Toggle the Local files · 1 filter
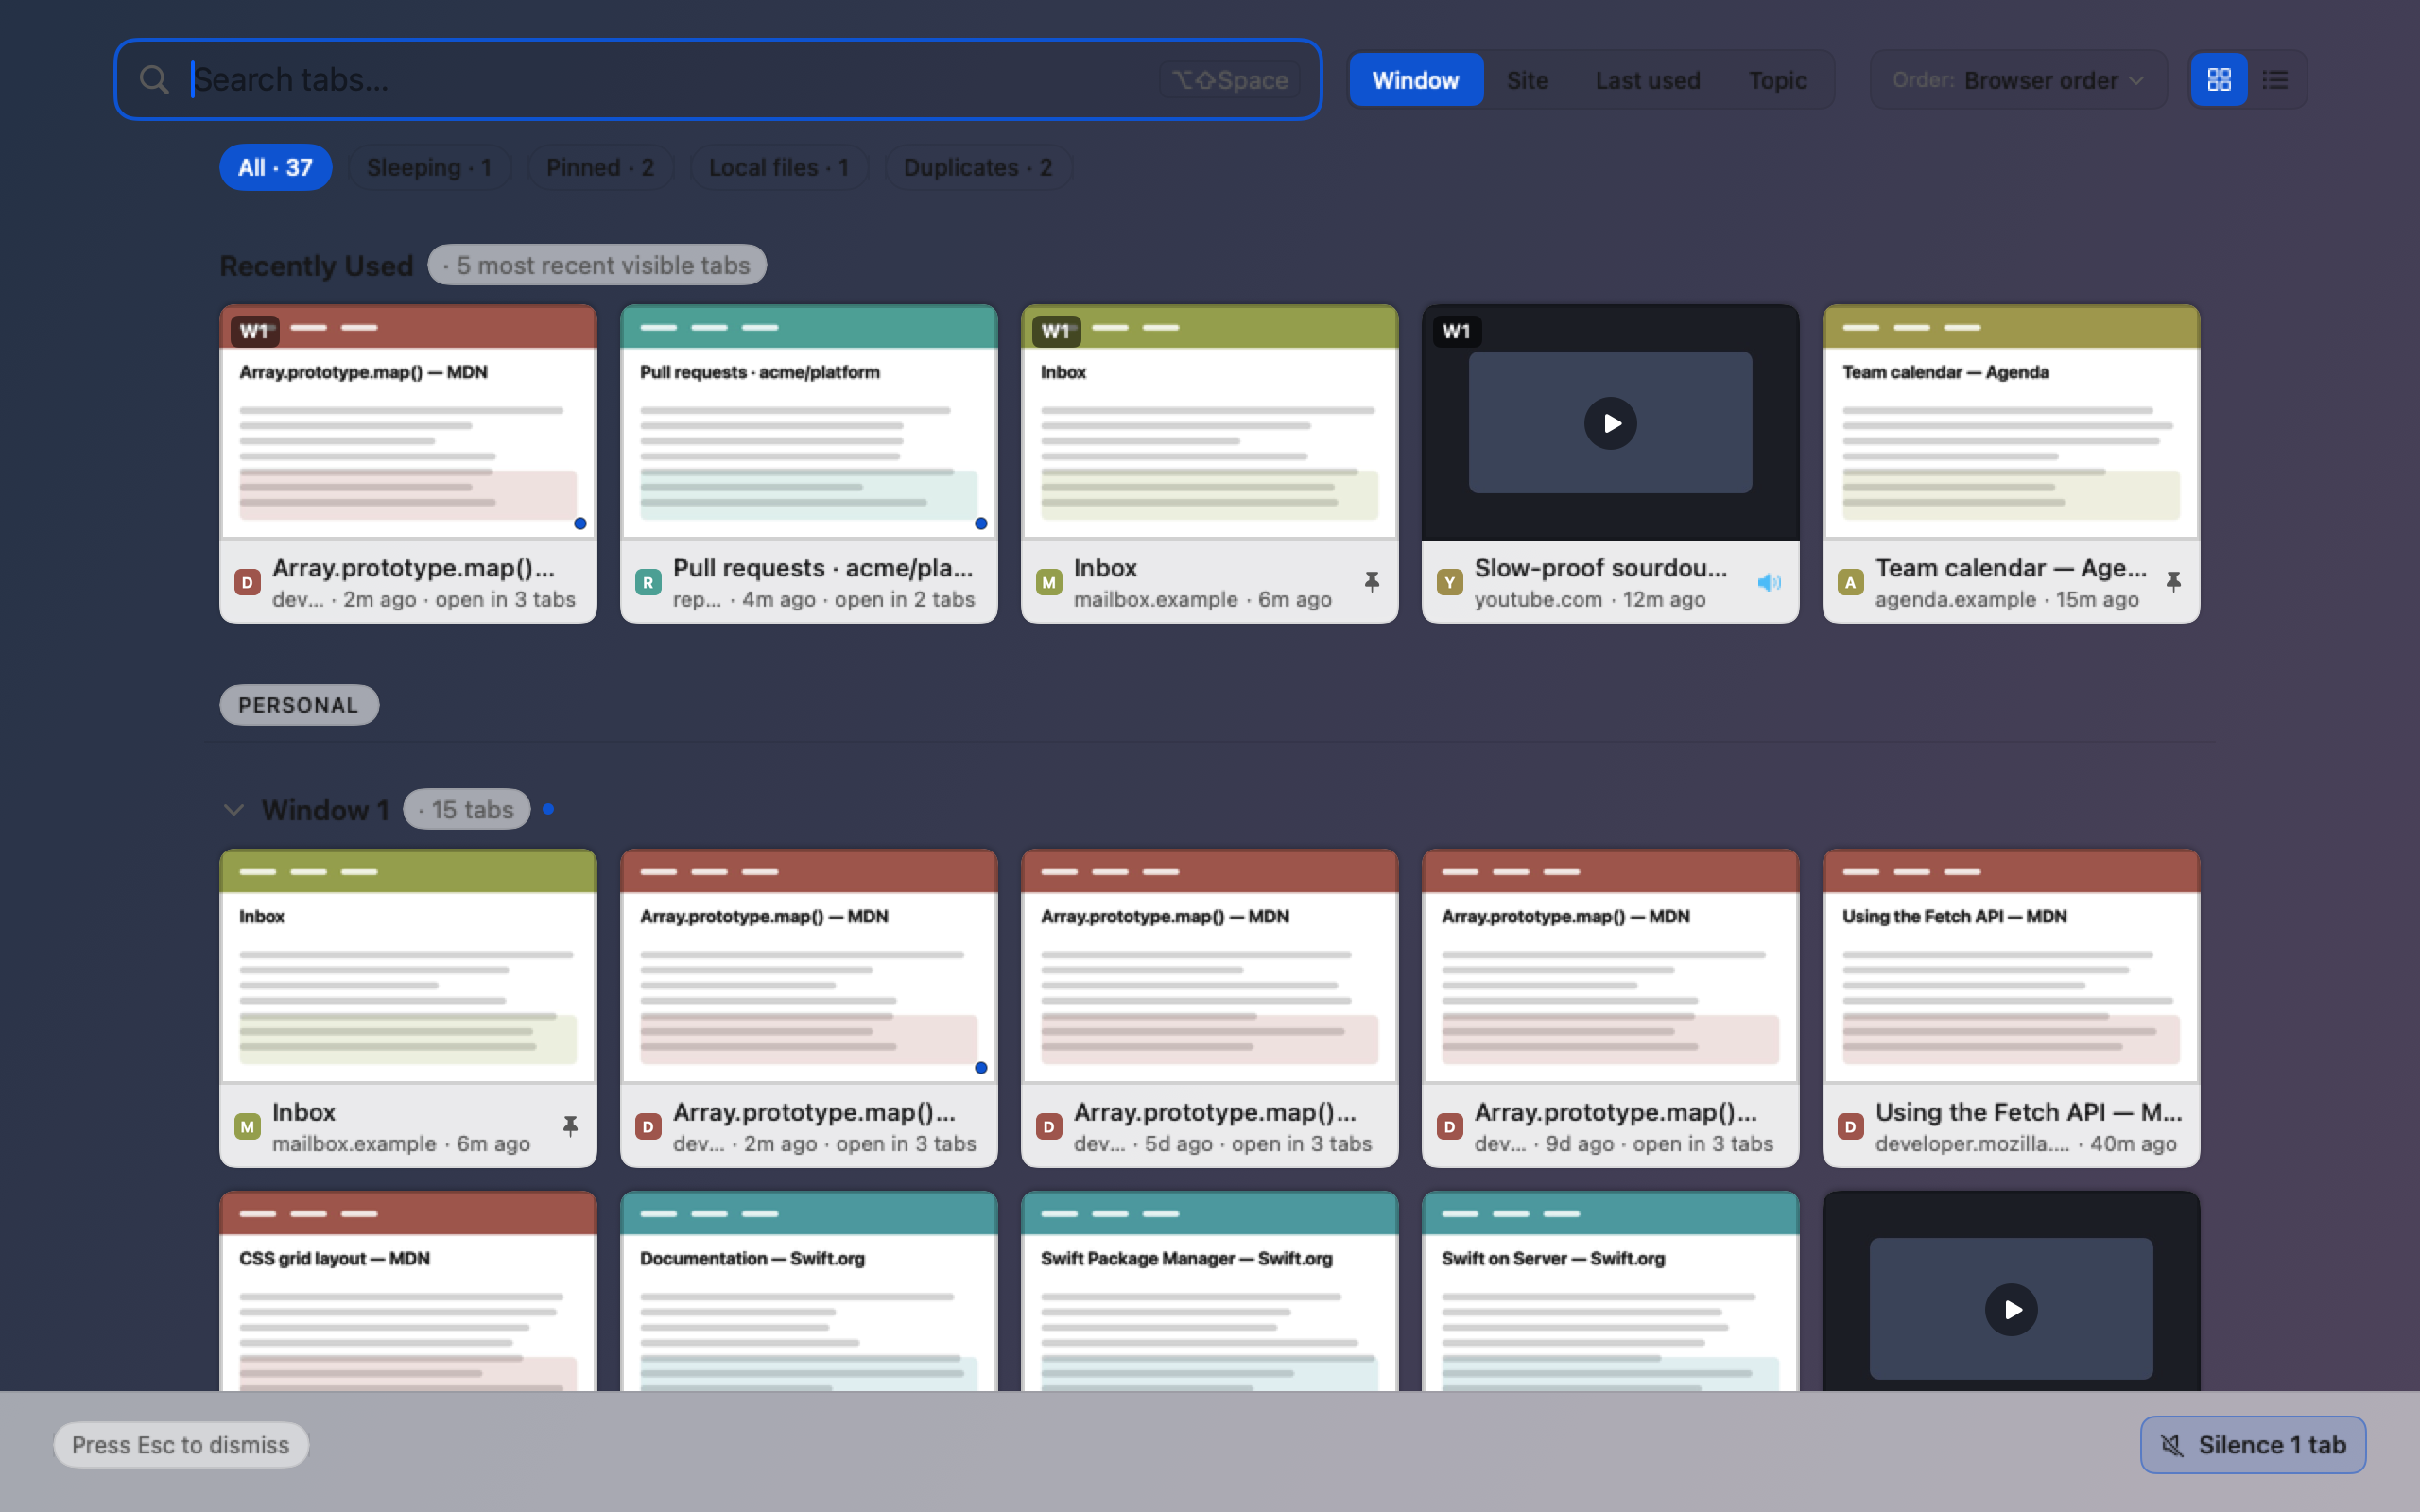 pos(779,167)
